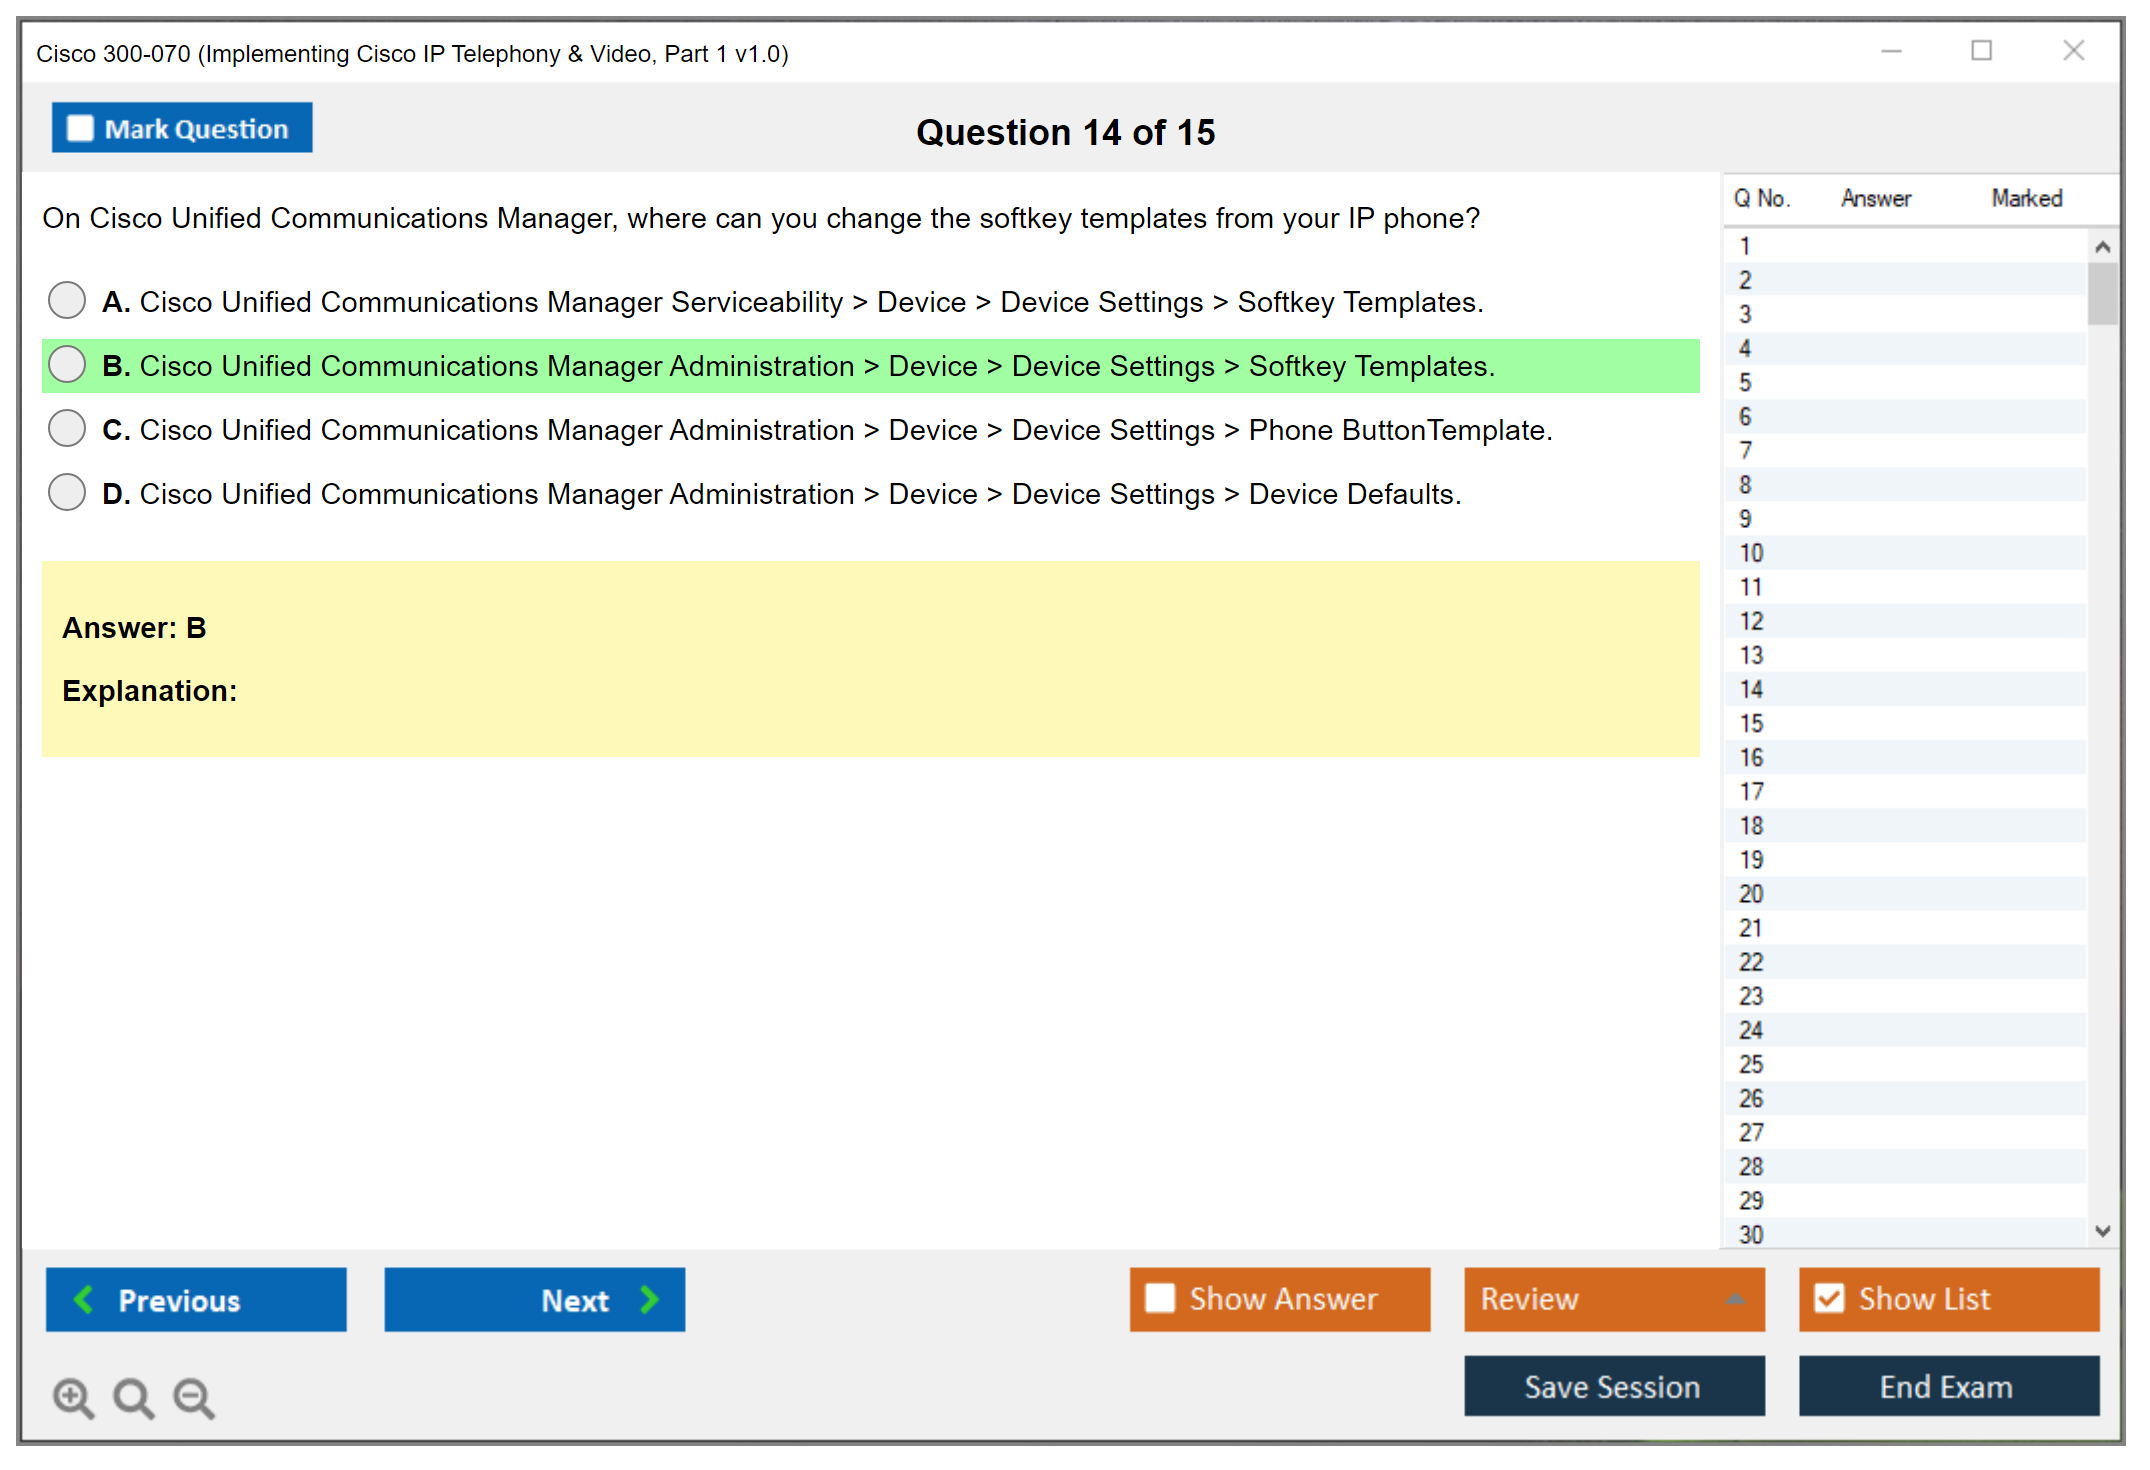
Task: Open the Review dropdown menu
Action: [x=1613, y=1298]
